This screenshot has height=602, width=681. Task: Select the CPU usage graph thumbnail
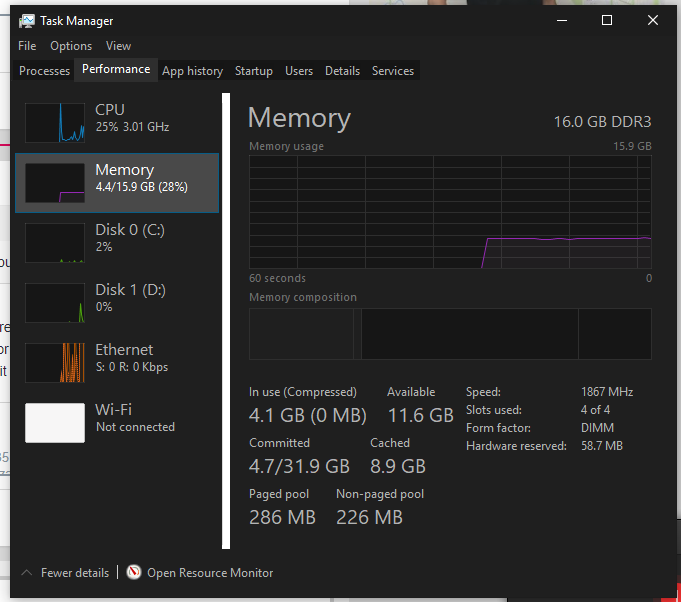[x=55, y=122]
